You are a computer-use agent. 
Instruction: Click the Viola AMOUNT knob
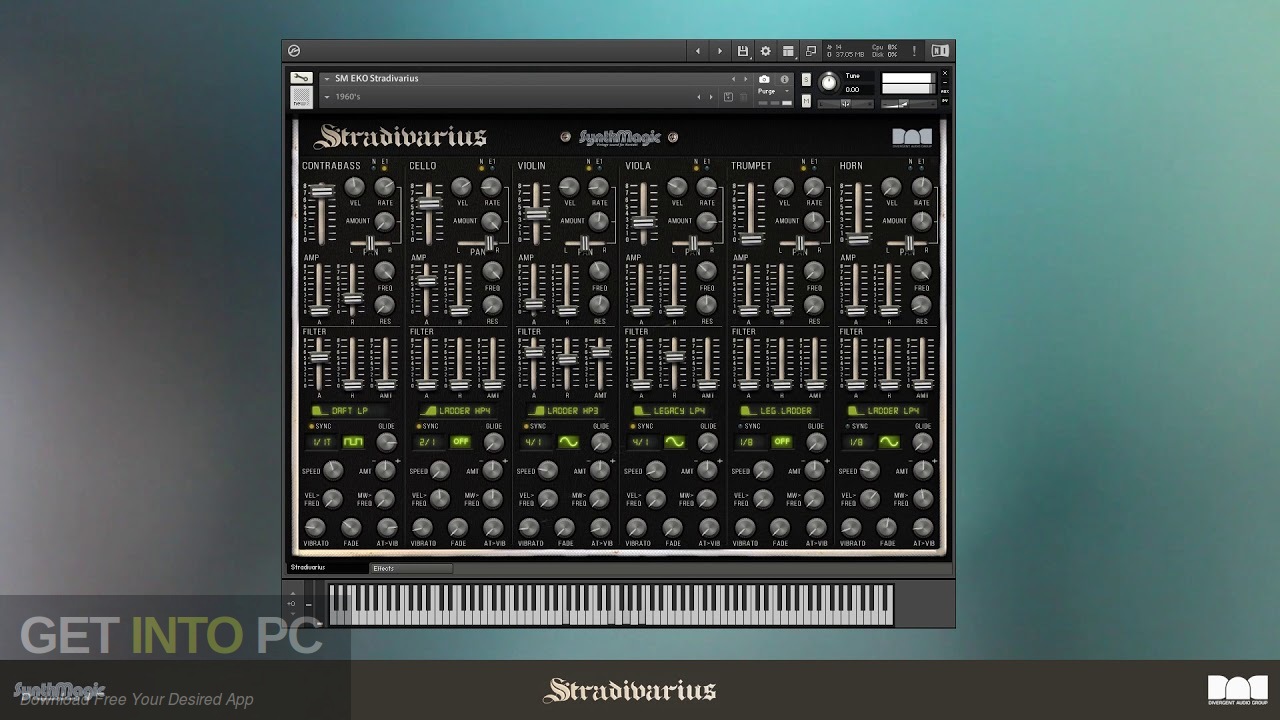(x=706, y=221)
